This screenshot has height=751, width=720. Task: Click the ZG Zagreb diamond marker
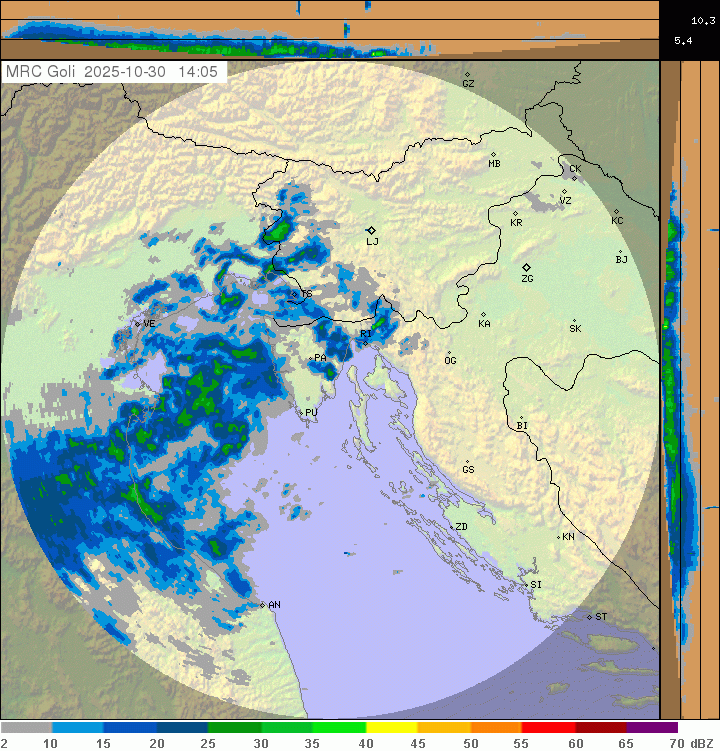[x=527, y=268]
